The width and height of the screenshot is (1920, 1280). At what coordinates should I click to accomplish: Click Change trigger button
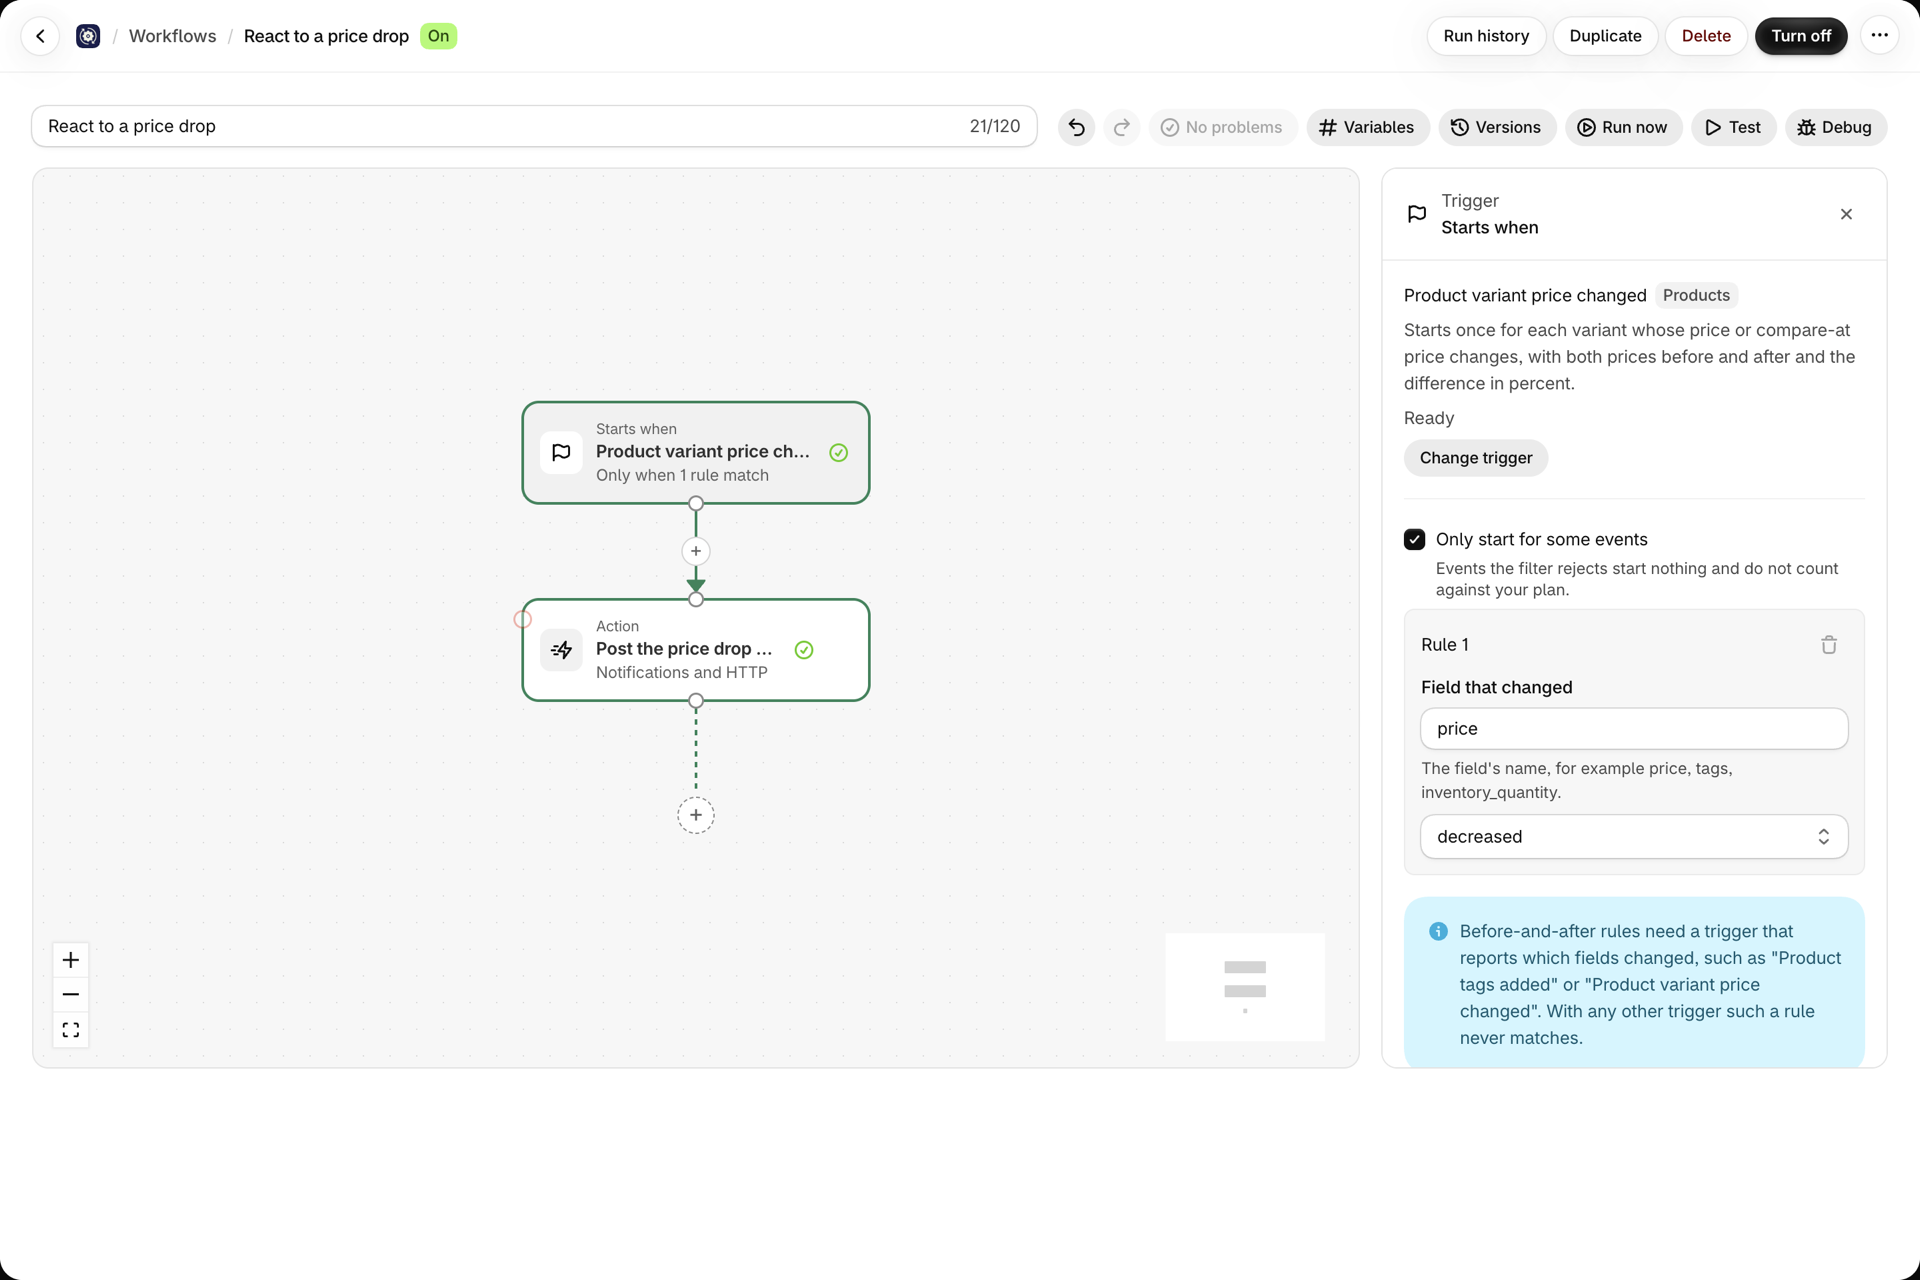[x=1476, y=458]
